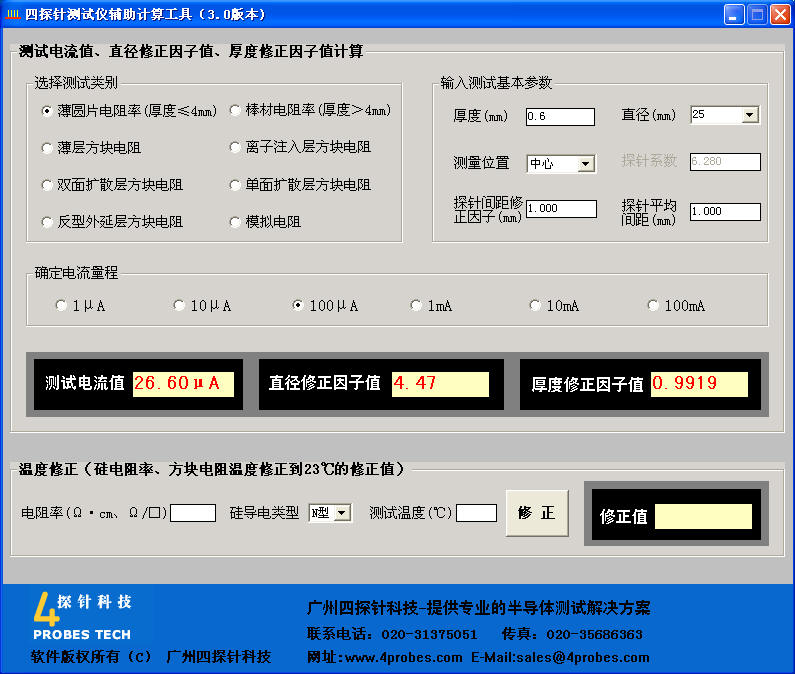
Task: Click the app icon in title bar
Action: (x=12, y=14)
